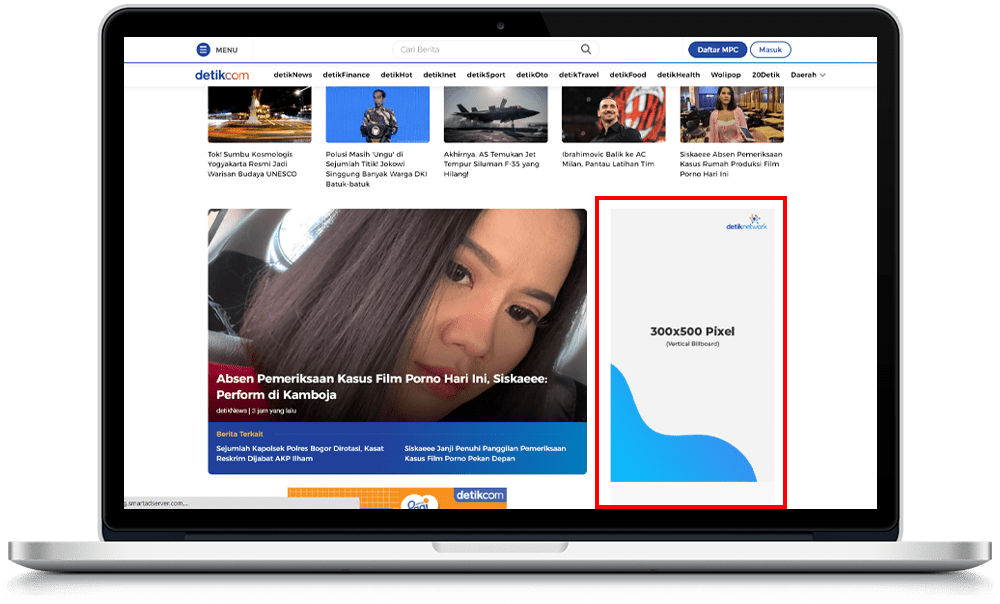
Task: Click the detiknetwork logo in the ad
Action: [747, 223]
